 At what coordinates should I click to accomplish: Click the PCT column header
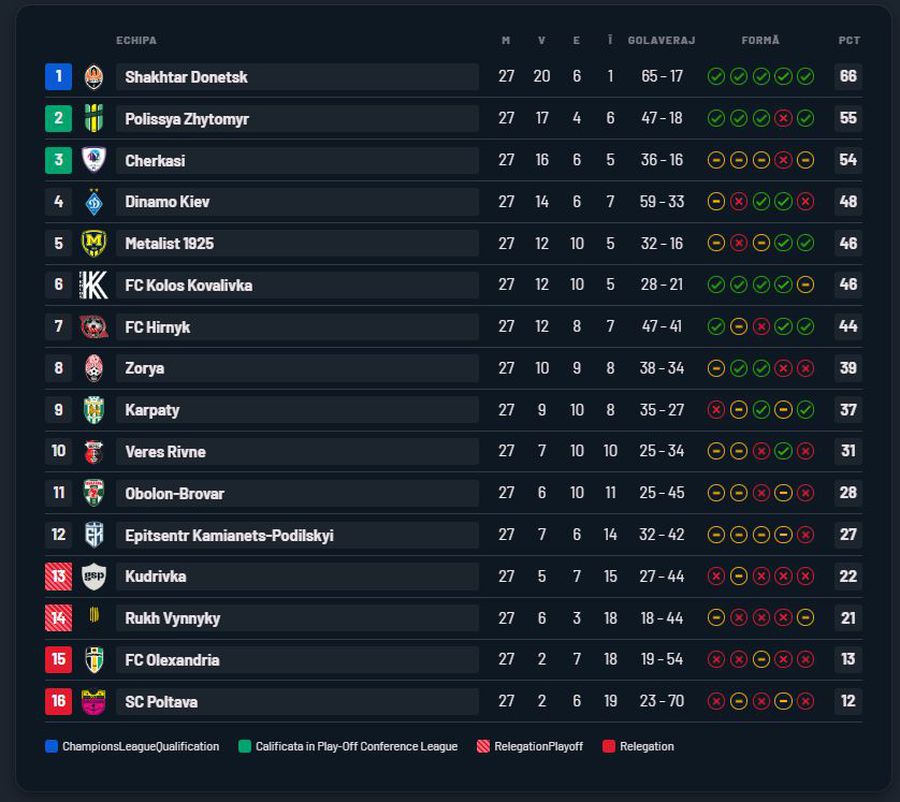[849, 40]
